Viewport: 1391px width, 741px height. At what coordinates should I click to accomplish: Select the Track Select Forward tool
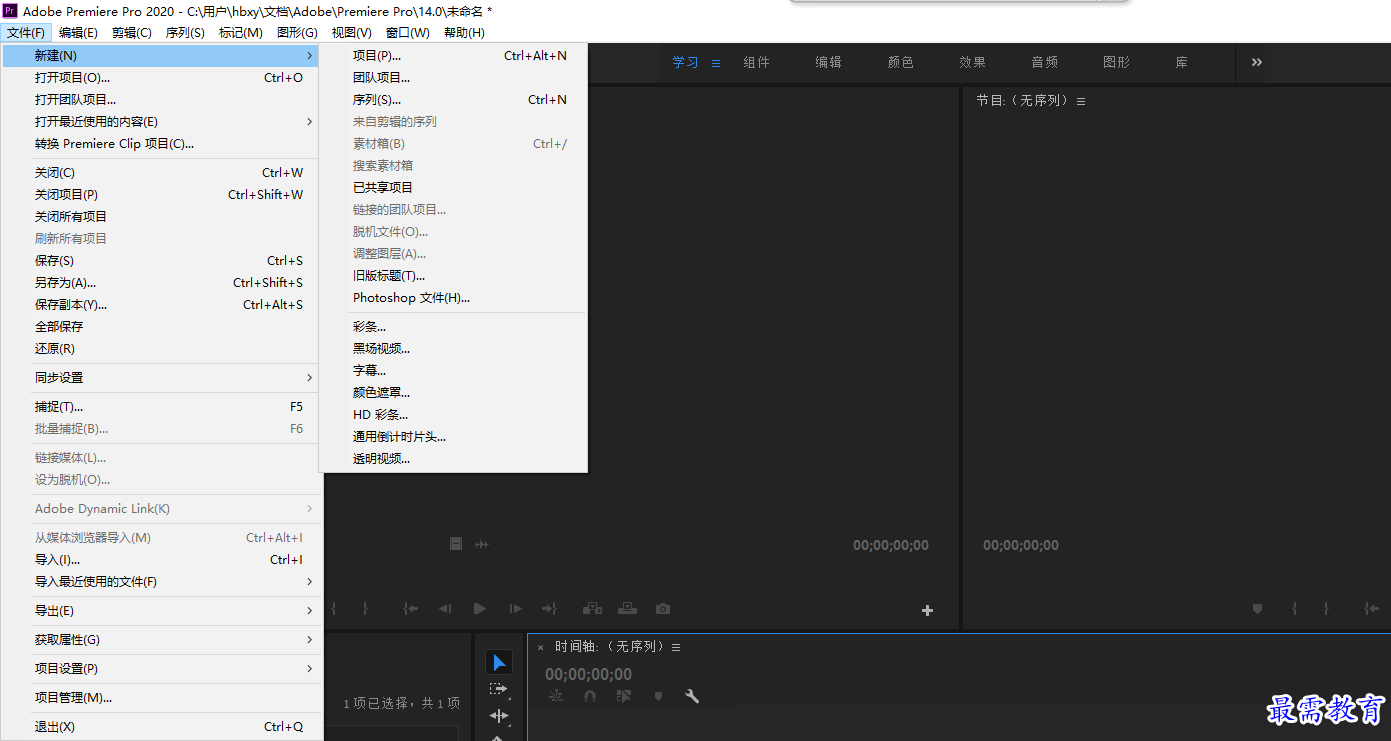click(499, 689)
